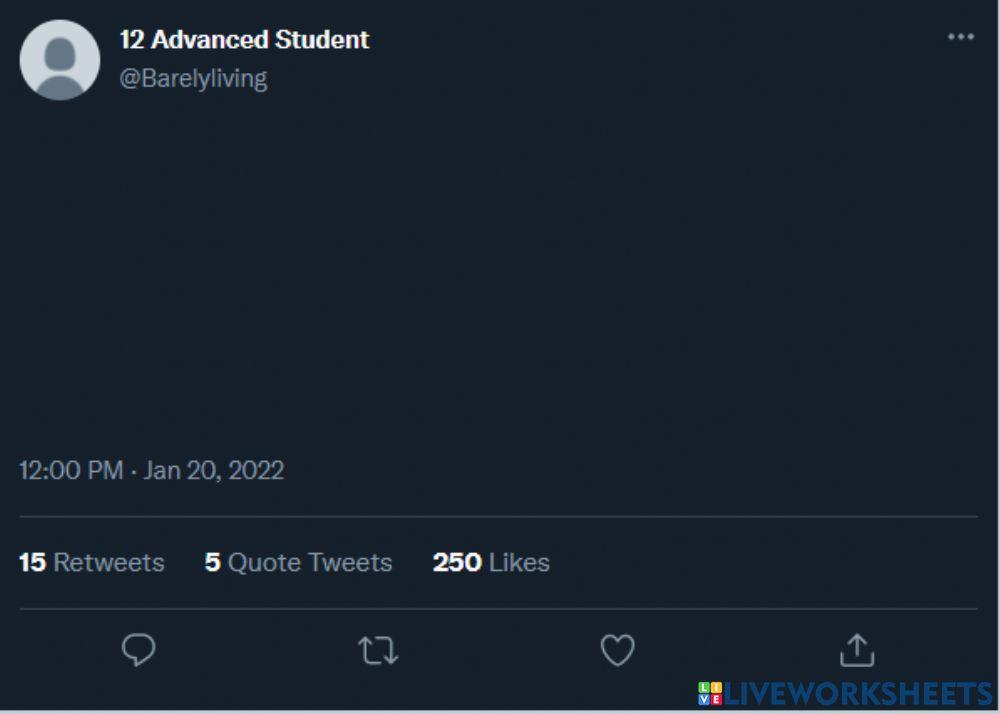Click the reply speech bubble icon
This screenshot has width=1000, height=714.
click(138, 651)
